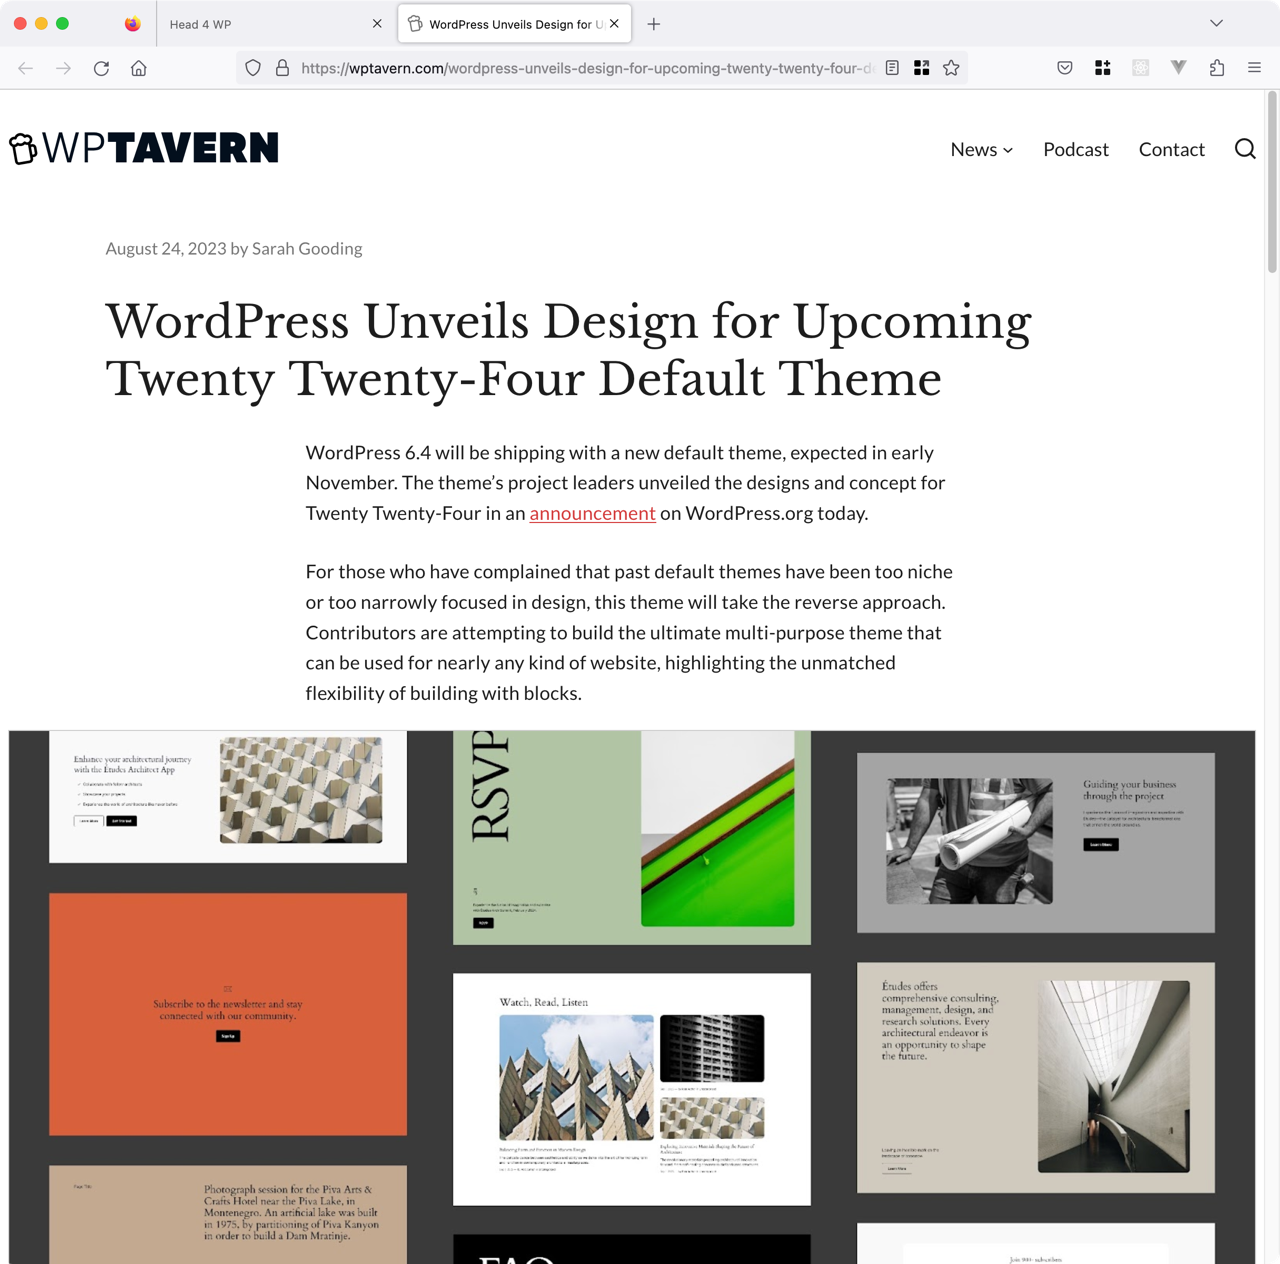
Task: Click the wptavern.com URL address field
Action: coord(587,68)
